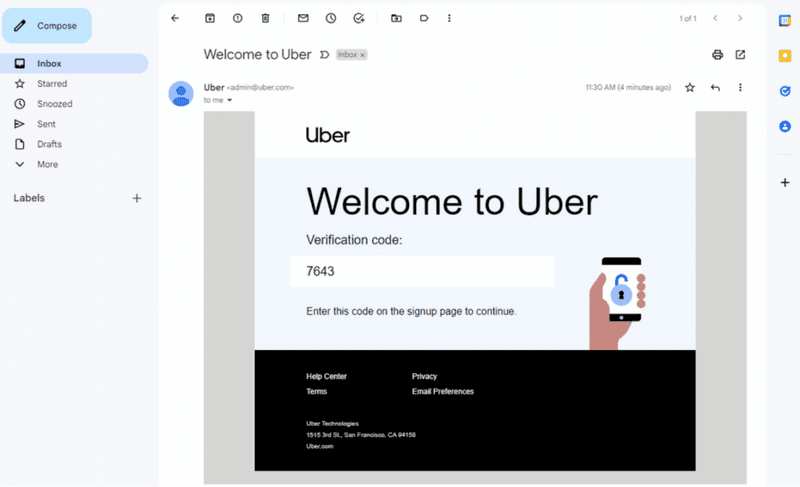Delete the Welcome to Uber email

(x=265, y=18)
